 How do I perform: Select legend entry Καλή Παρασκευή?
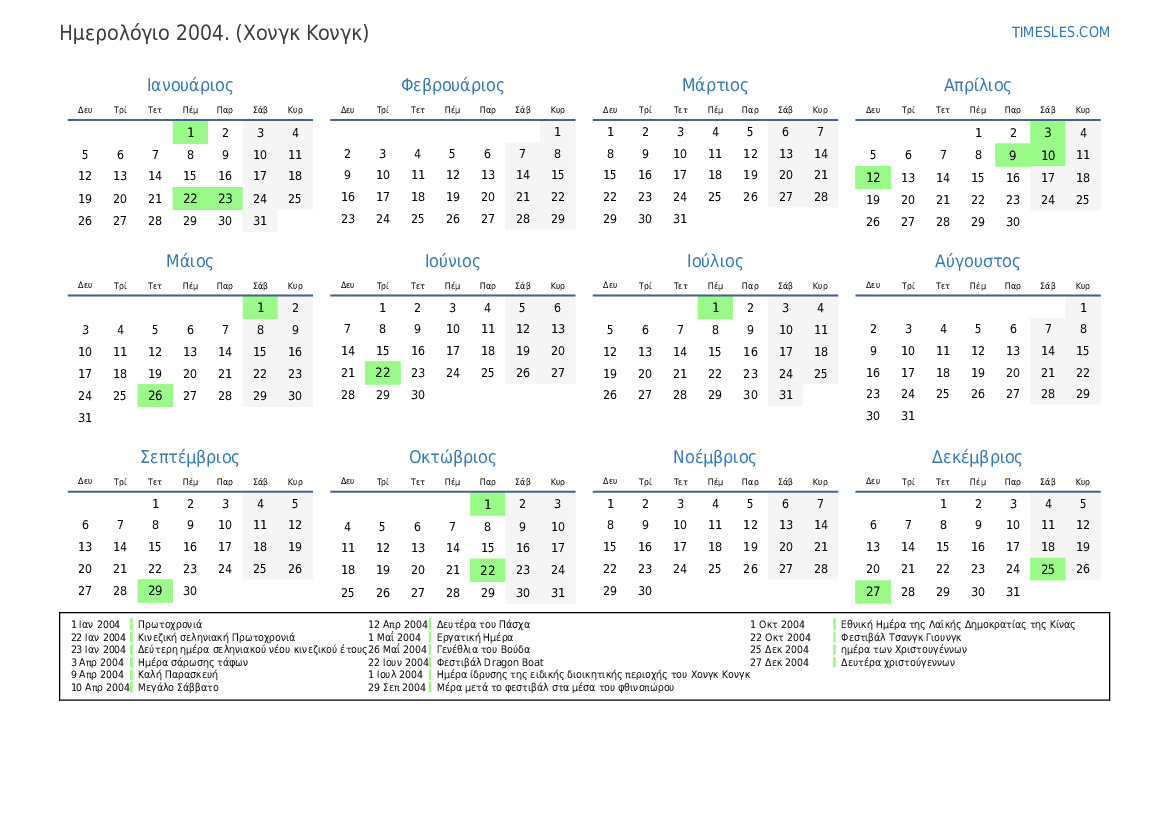[177, 674]
